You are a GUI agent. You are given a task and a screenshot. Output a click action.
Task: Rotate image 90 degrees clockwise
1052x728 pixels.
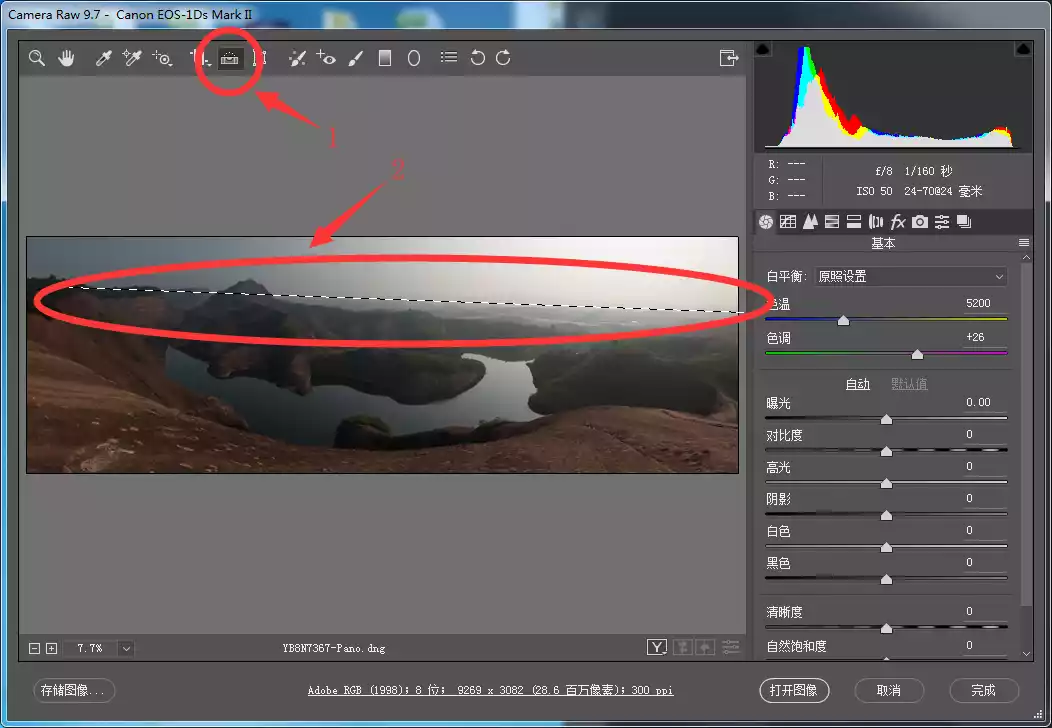click(503, 58)
